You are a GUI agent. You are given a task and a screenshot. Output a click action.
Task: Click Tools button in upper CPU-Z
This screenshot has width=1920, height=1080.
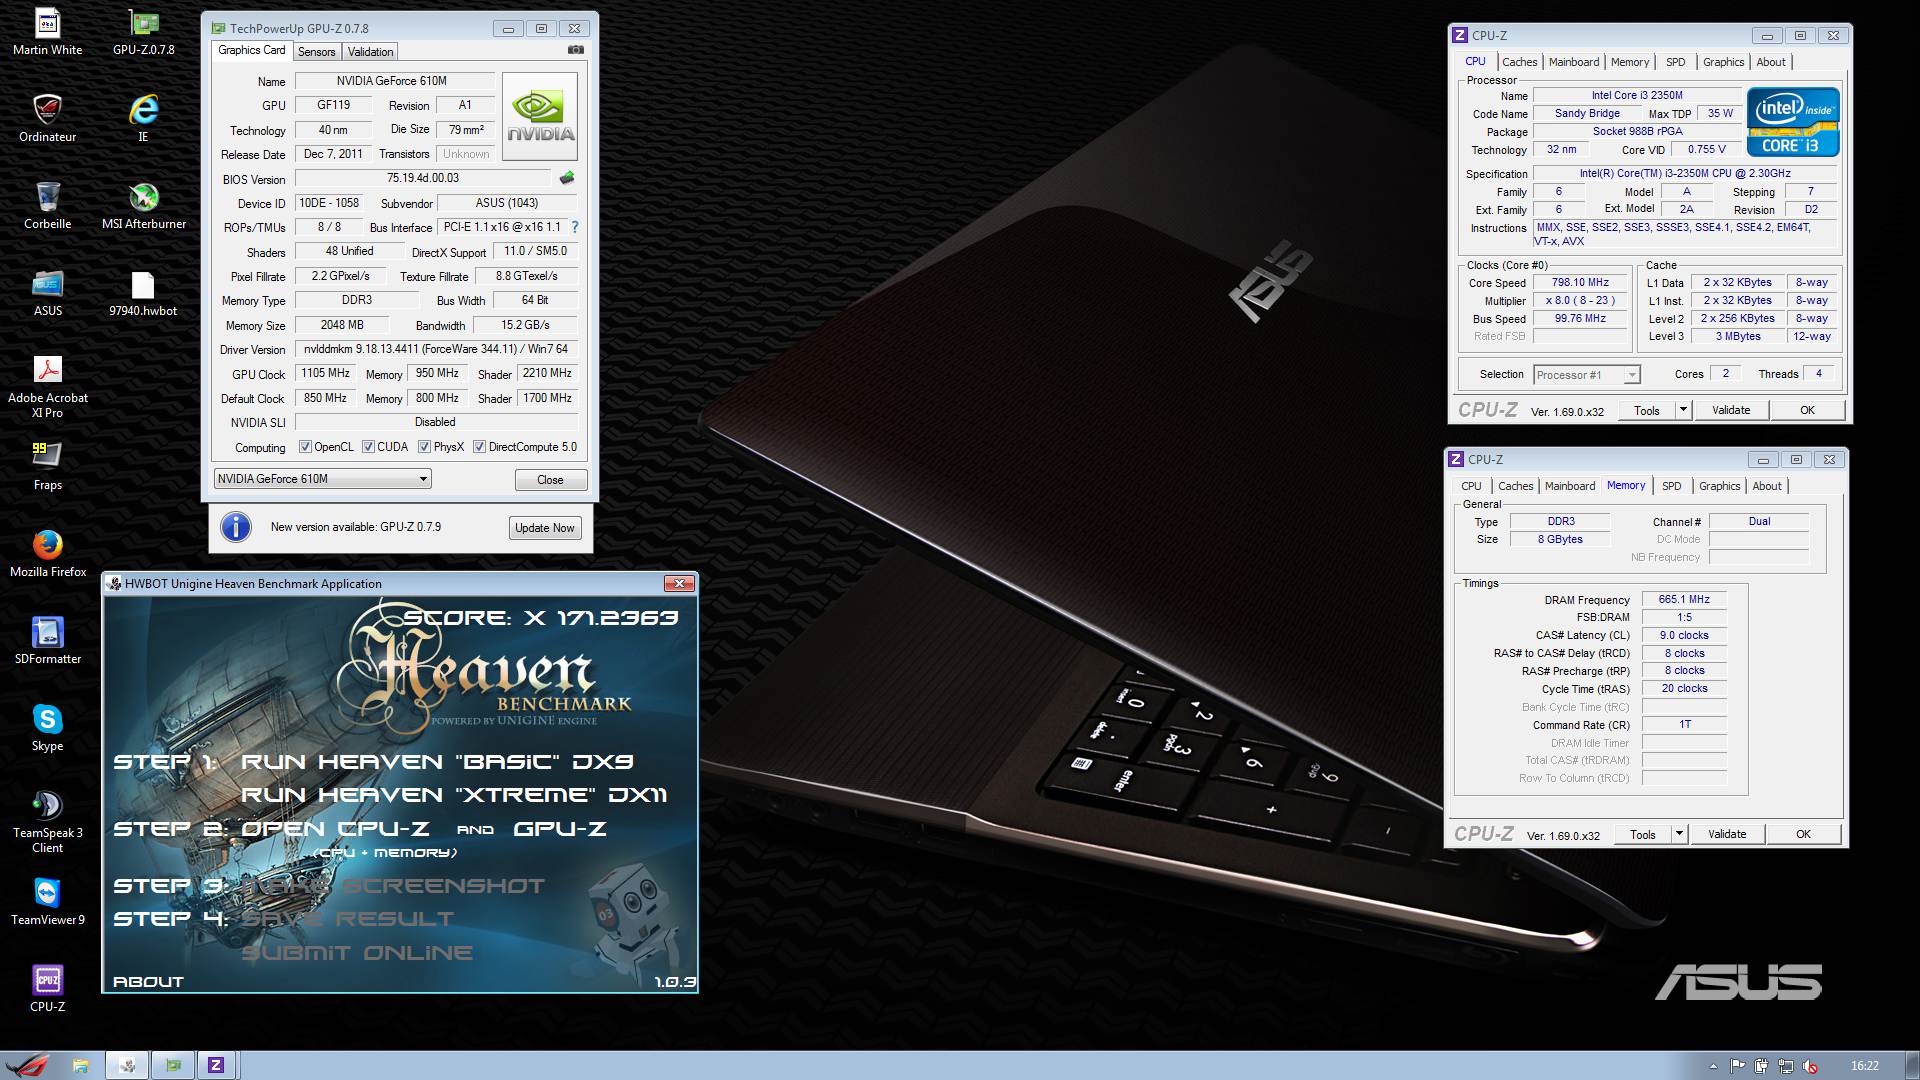[1647, 410]
